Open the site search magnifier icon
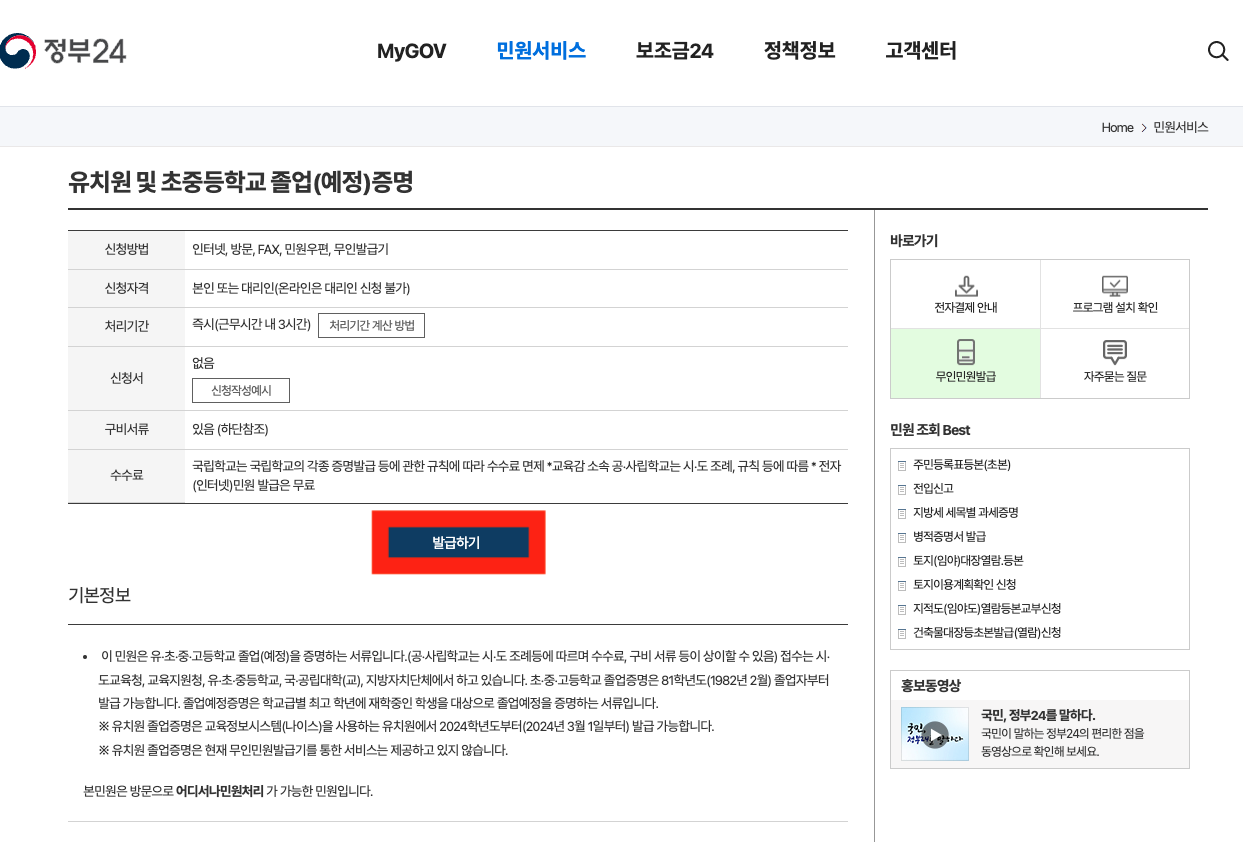1243x842 pixels. point(1217,50)
